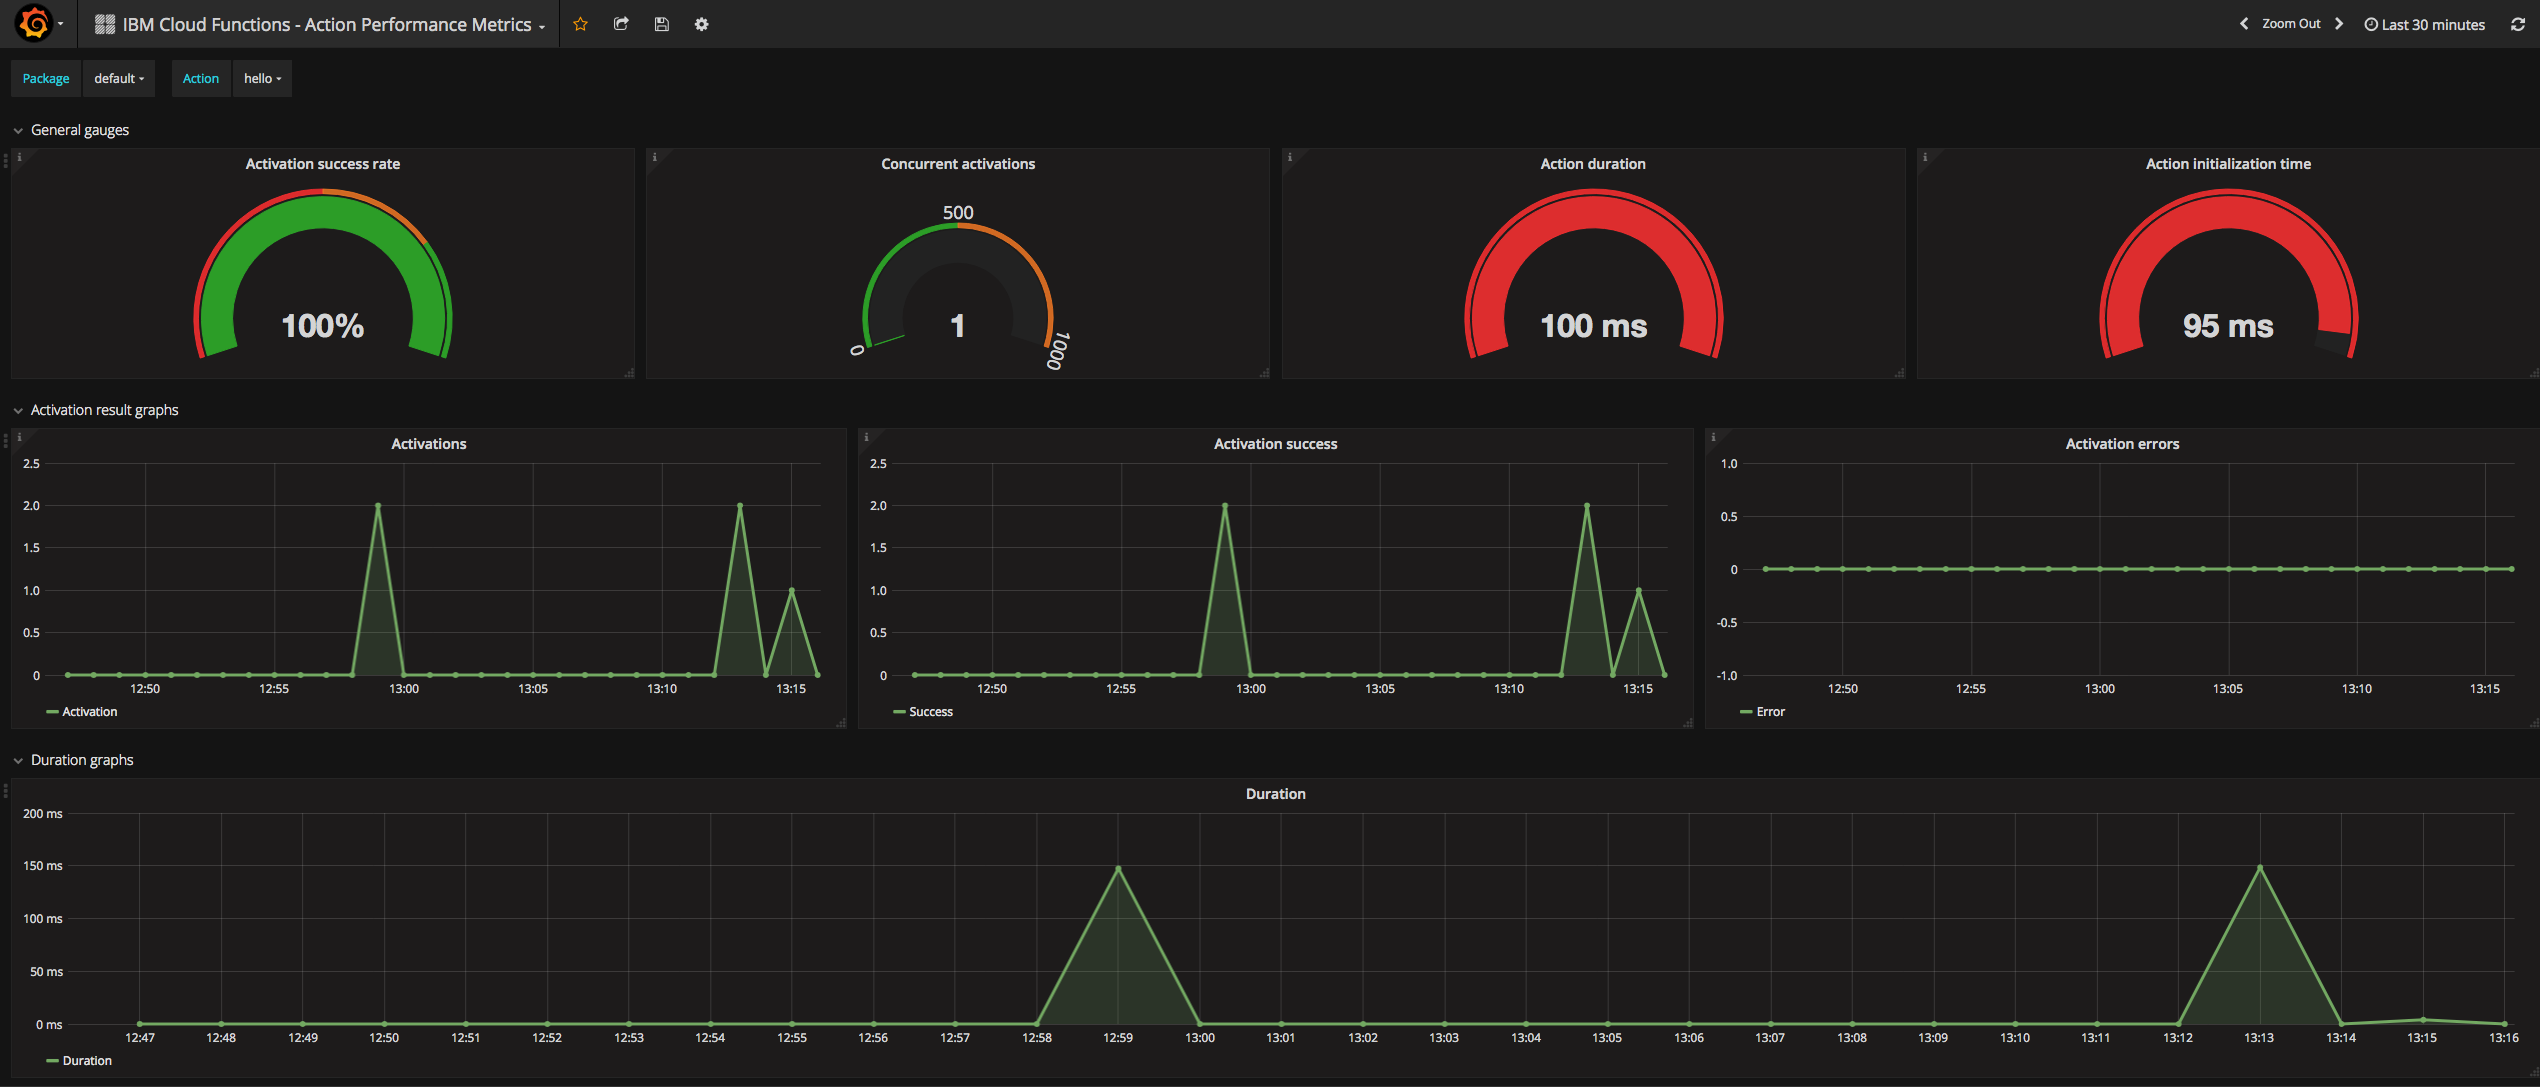Open the Package default dropdown
This screenshot has height=1087, width=2540.
[x=119, y=79]
